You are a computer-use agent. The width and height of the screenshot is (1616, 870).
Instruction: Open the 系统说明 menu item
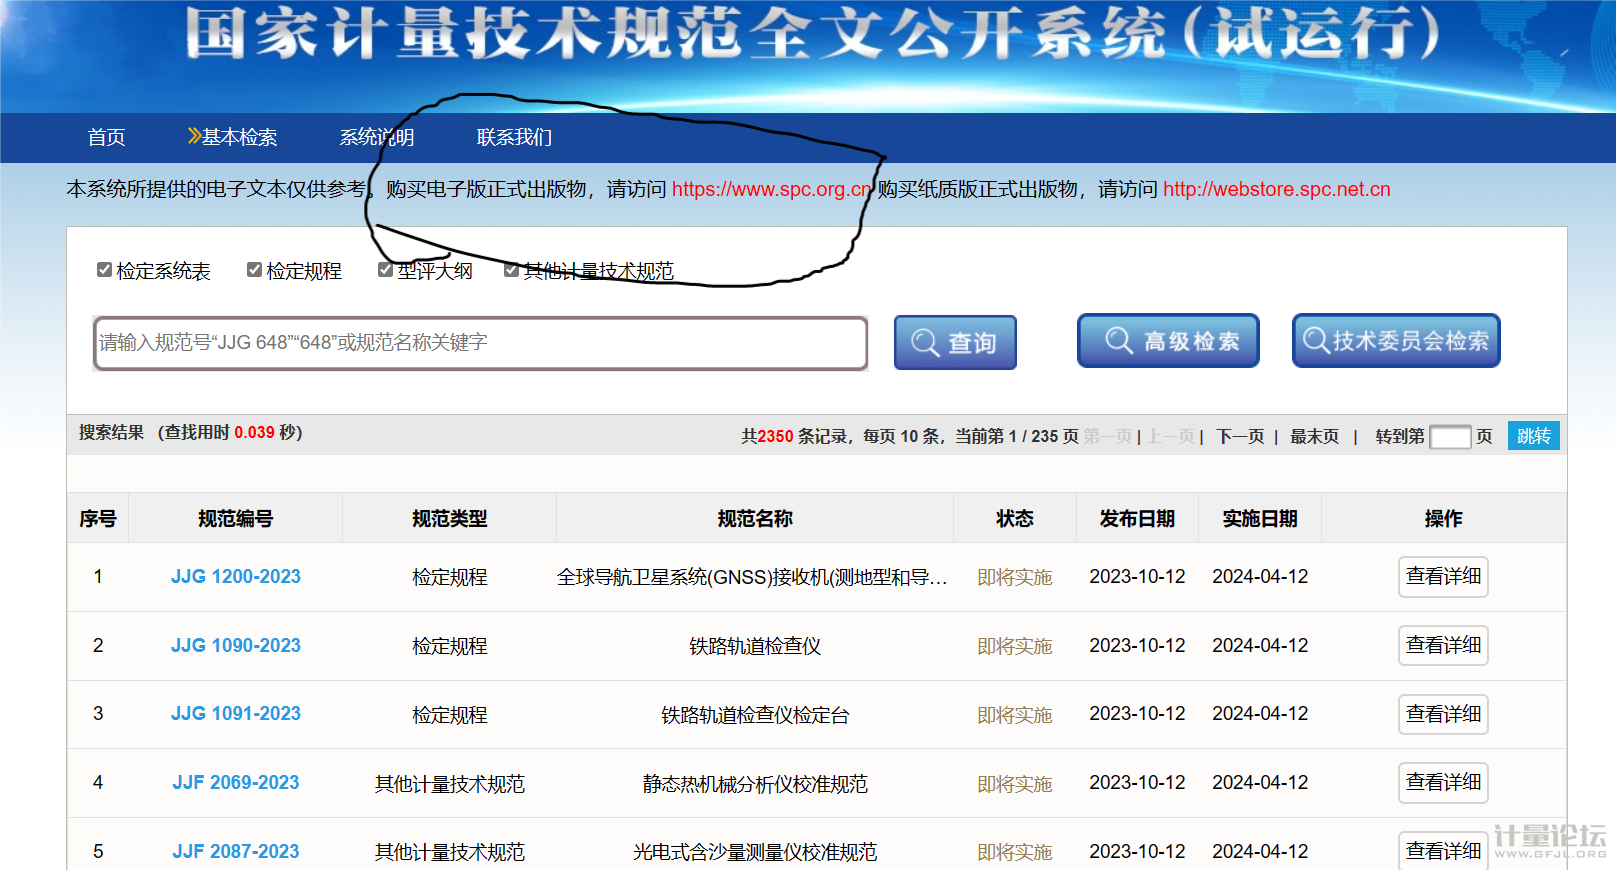tap(376, 138)
